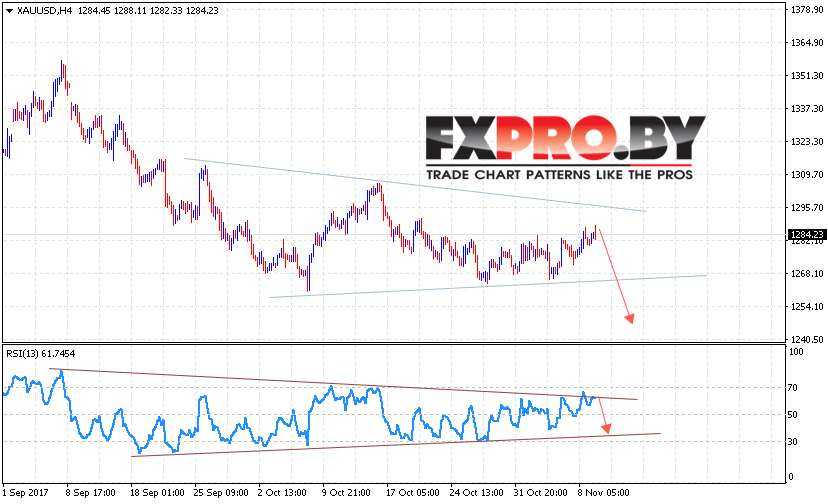The image size is (828, 504).
Task: Click the current price tag 1284.23
Action: [x=807, y=235]
